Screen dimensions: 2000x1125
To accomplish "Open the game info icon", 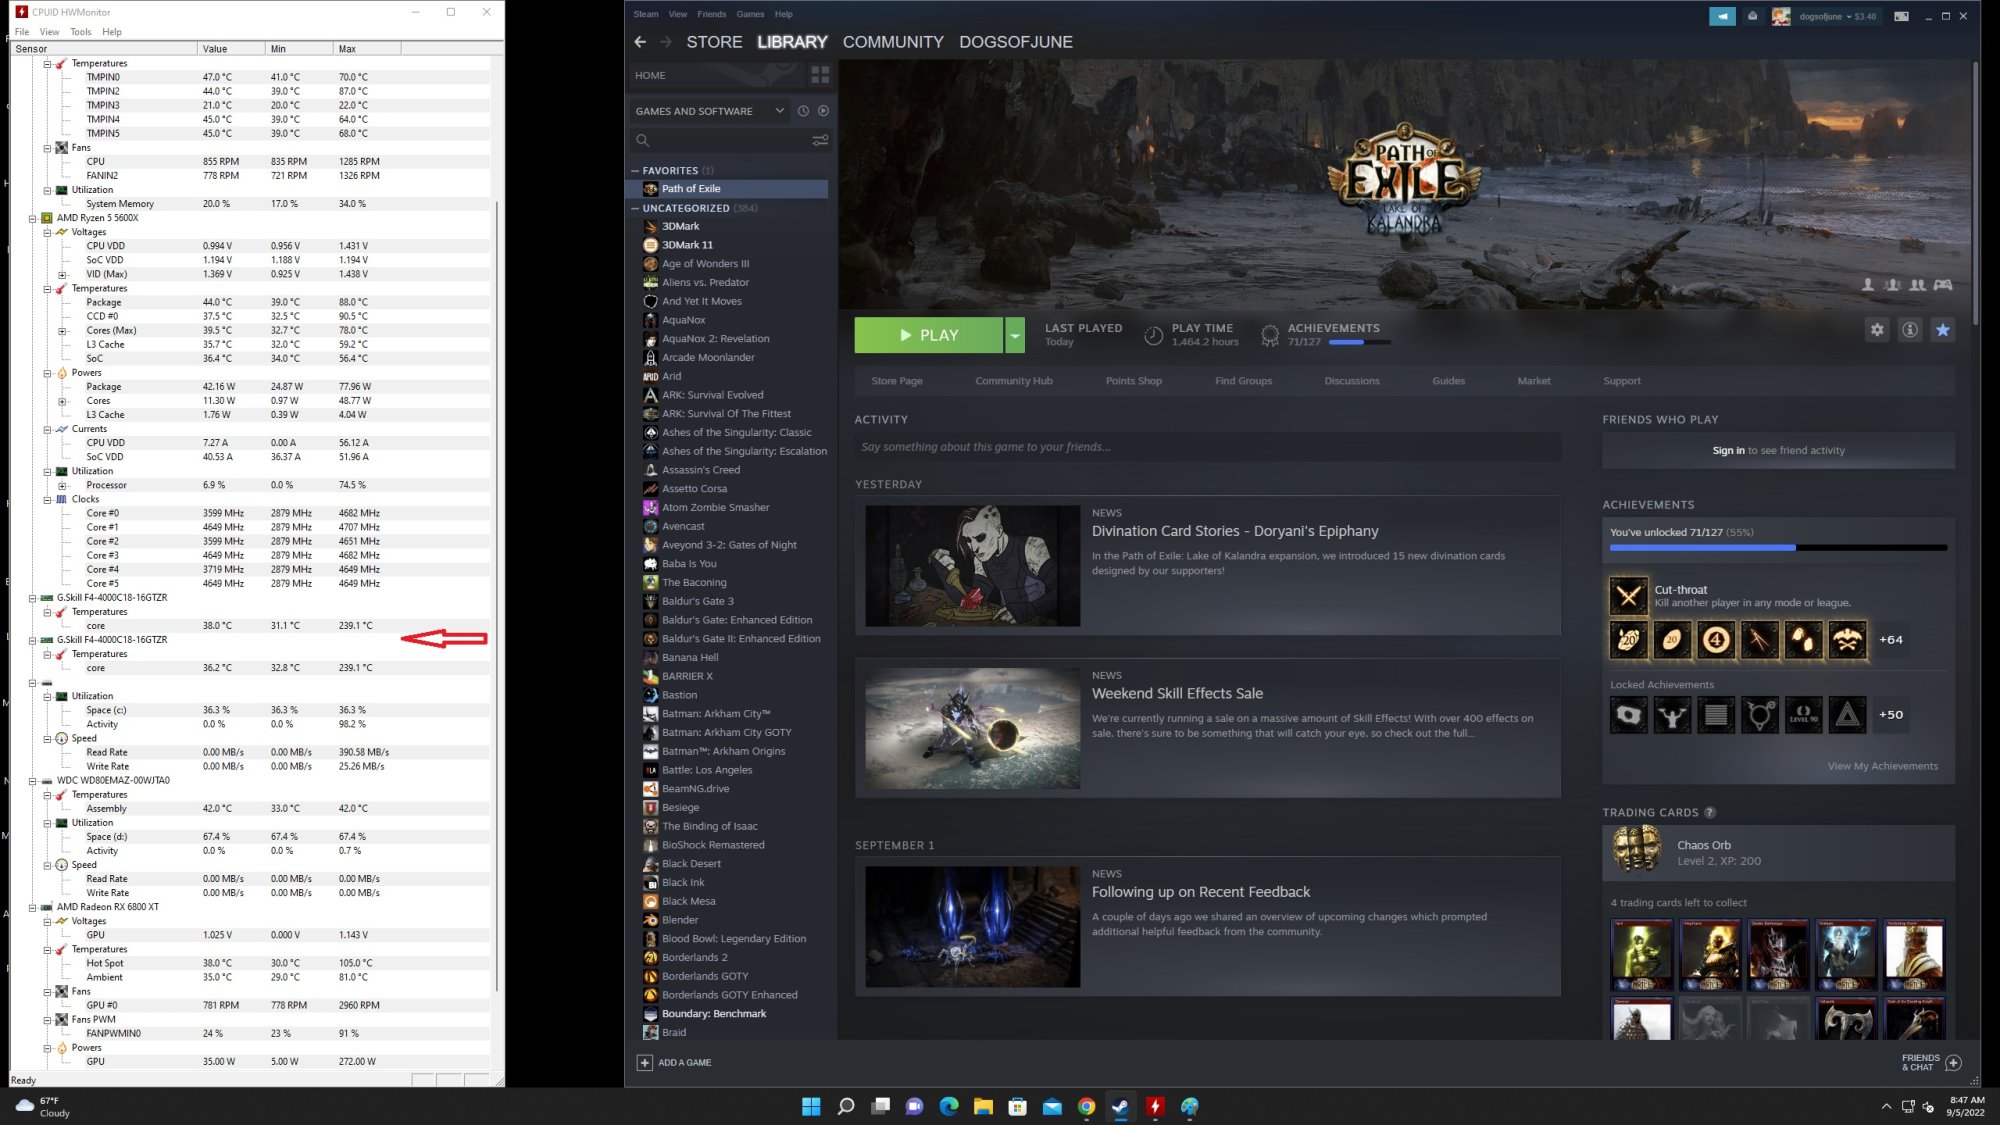I will click(1910, 330).
